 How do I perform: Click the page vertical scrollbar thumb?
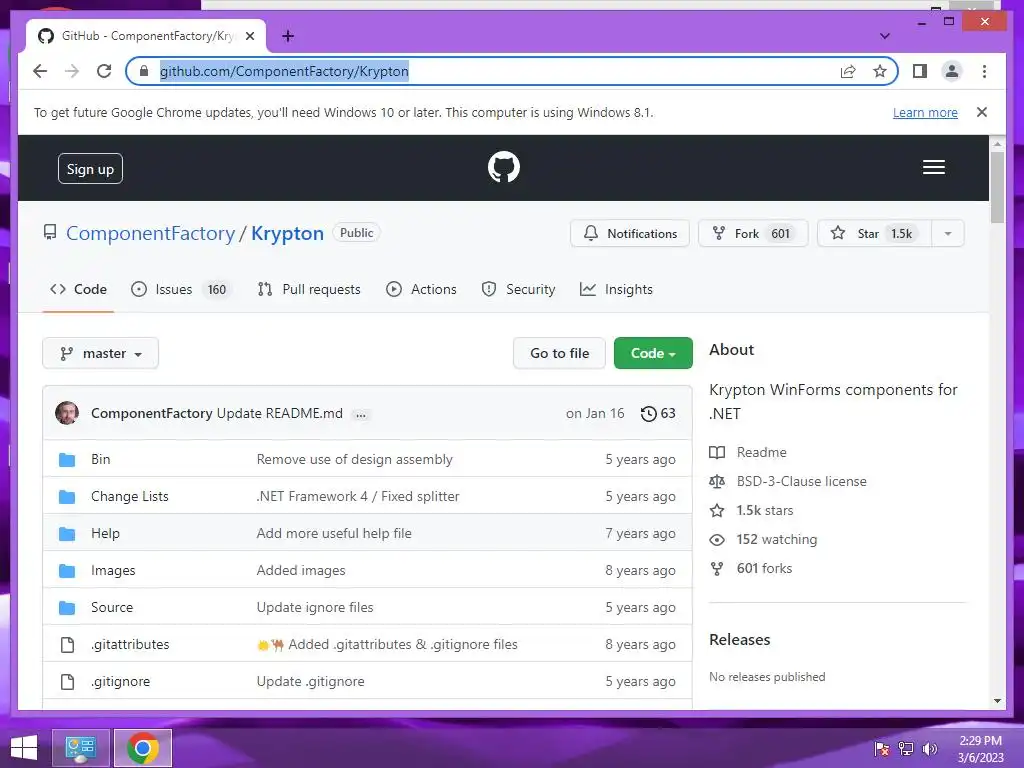[997, 187]
